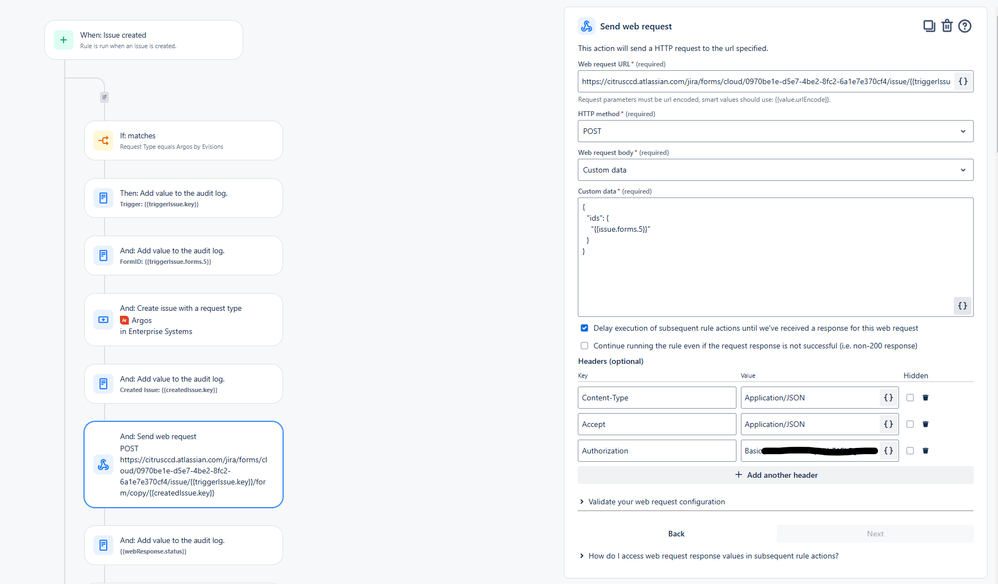Viewport: 998px width, 584px height.
Task: Open smart value picker for Custom data
Action: click(x=962, y=305)
